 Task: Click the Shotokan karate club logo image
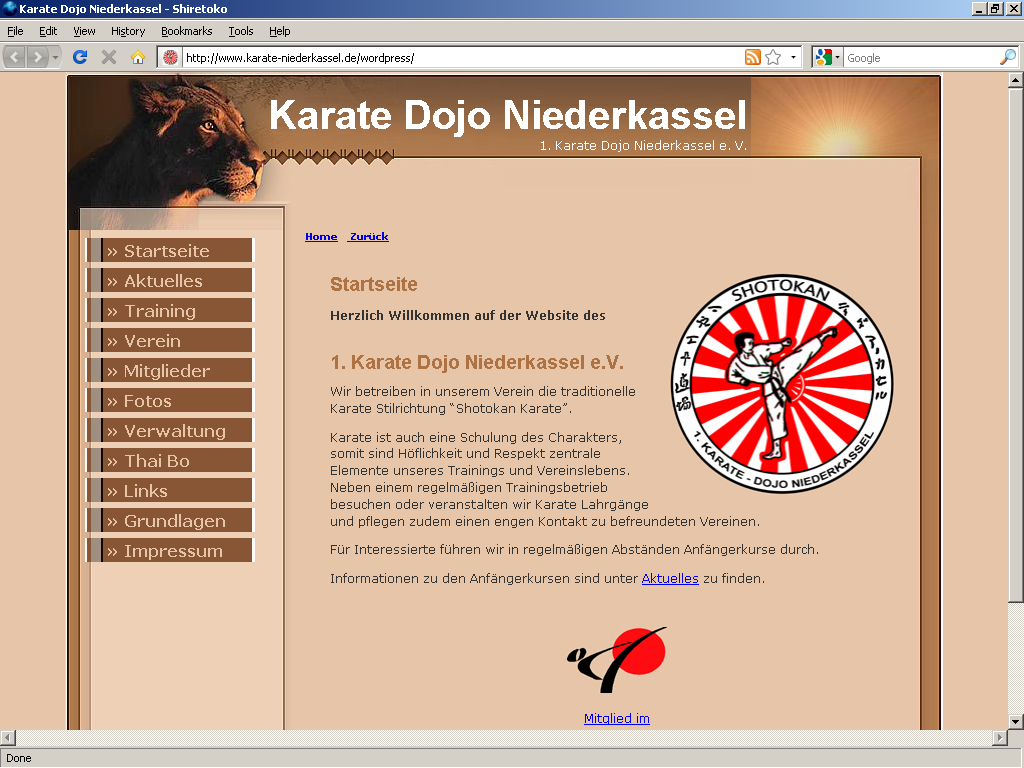781,384
